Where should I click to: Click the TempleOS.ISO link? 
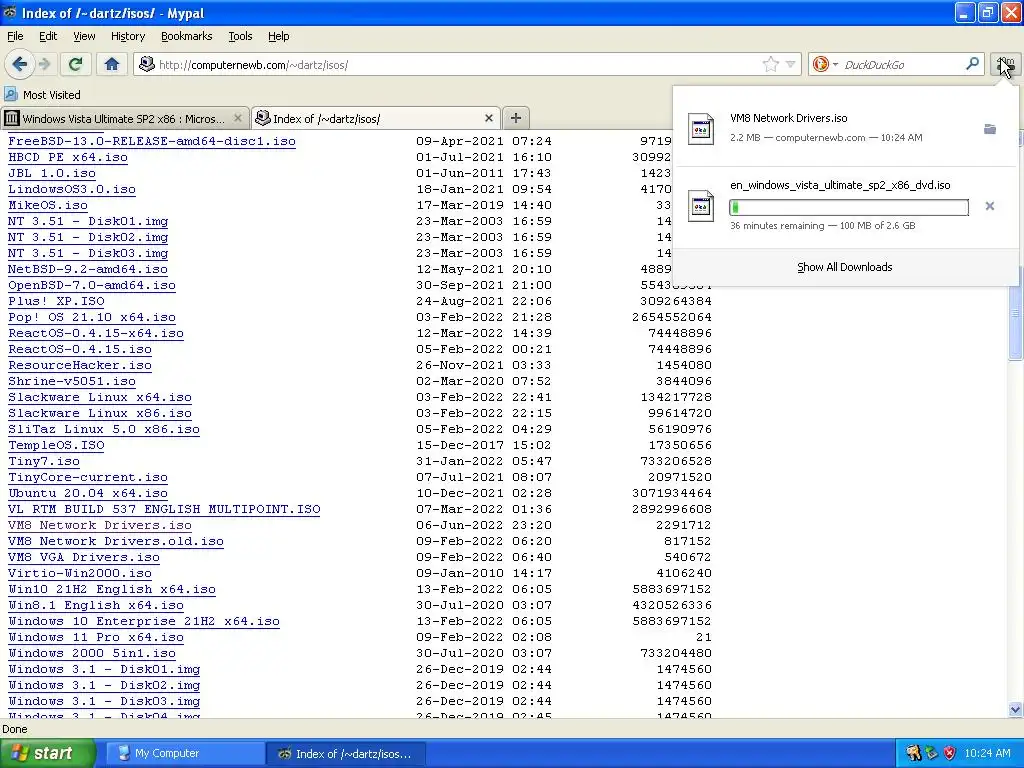[x=56, y=445]
